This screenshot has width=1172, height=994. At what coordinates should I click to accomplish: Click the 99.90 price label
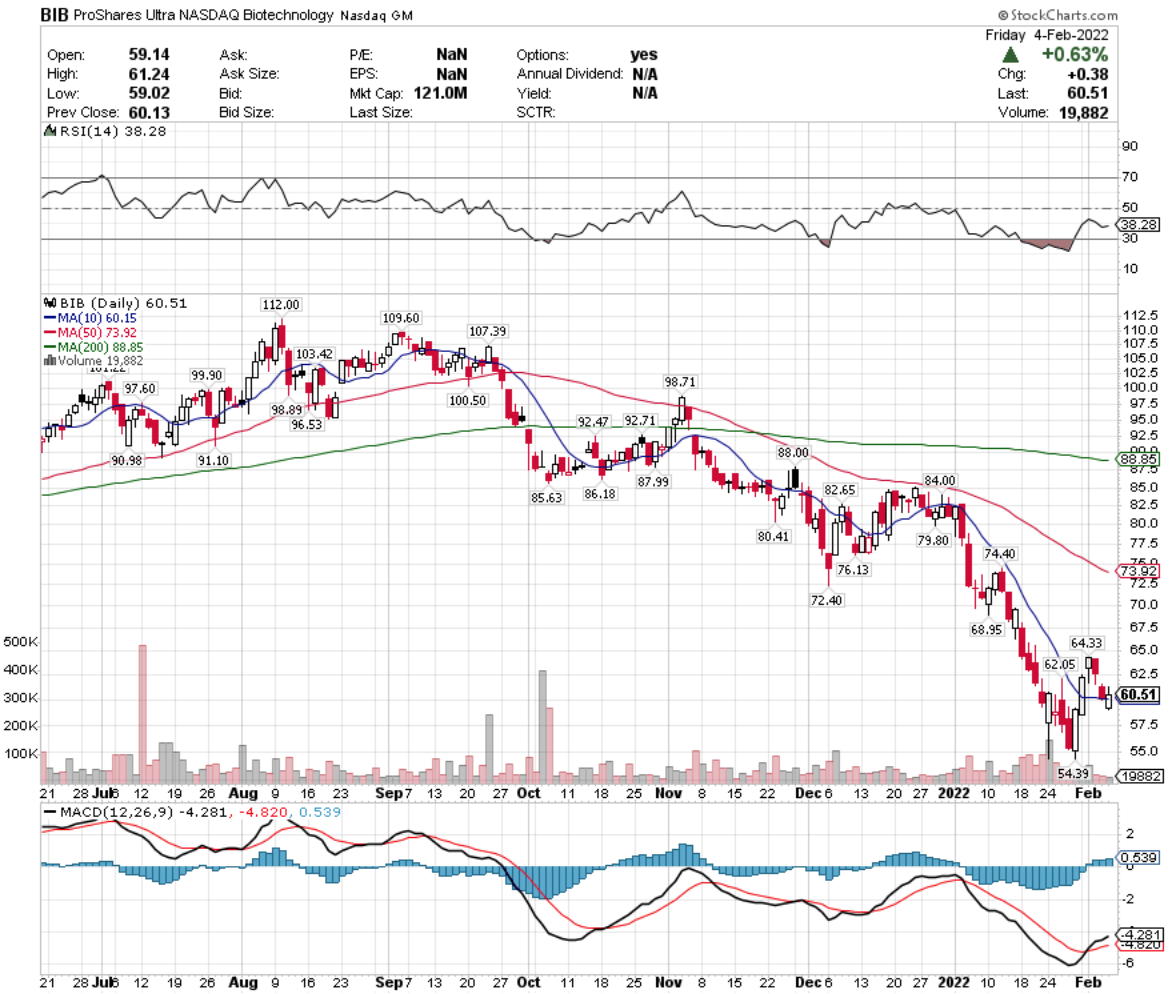click(206, 375)
